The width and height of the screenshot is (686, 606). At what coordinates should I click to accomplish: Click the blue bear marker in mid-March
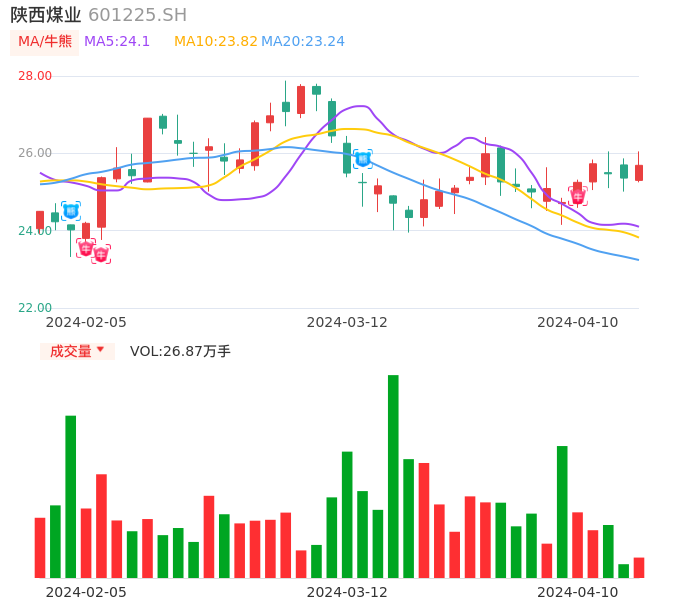[363, 159]
